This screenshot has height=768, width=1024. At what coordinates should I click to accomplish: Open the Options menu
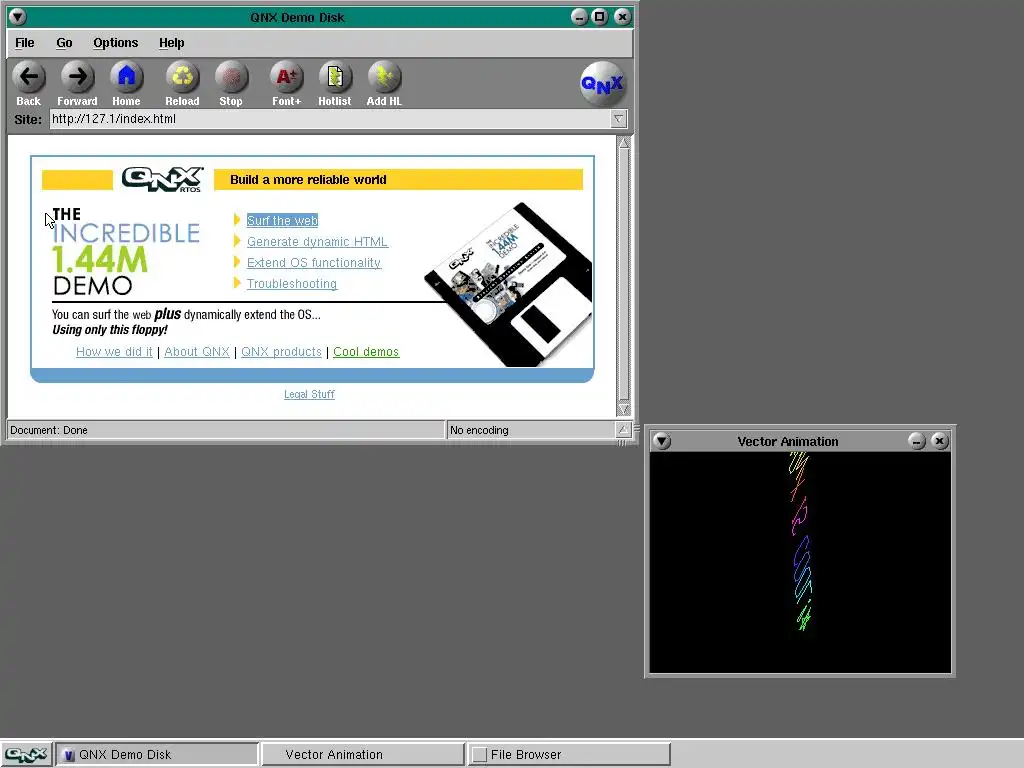(116, 42)
